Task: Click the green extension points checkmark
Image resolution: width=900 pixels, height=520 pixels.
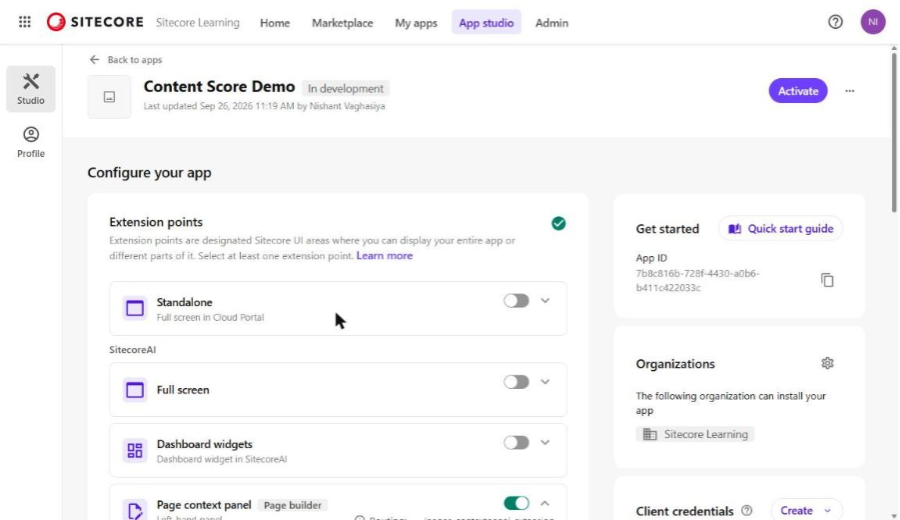Action: coord(558,223)
